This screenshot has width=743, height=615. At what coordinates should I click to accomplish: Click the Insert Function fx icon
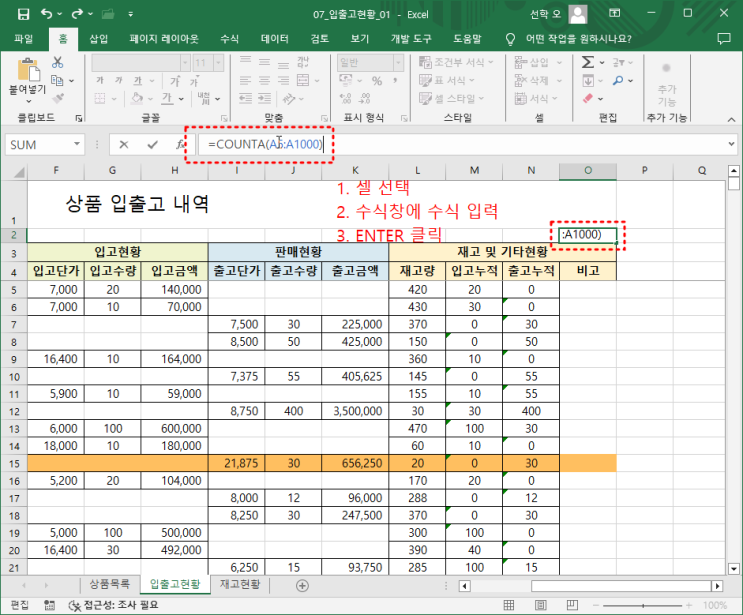coord(180,144)
